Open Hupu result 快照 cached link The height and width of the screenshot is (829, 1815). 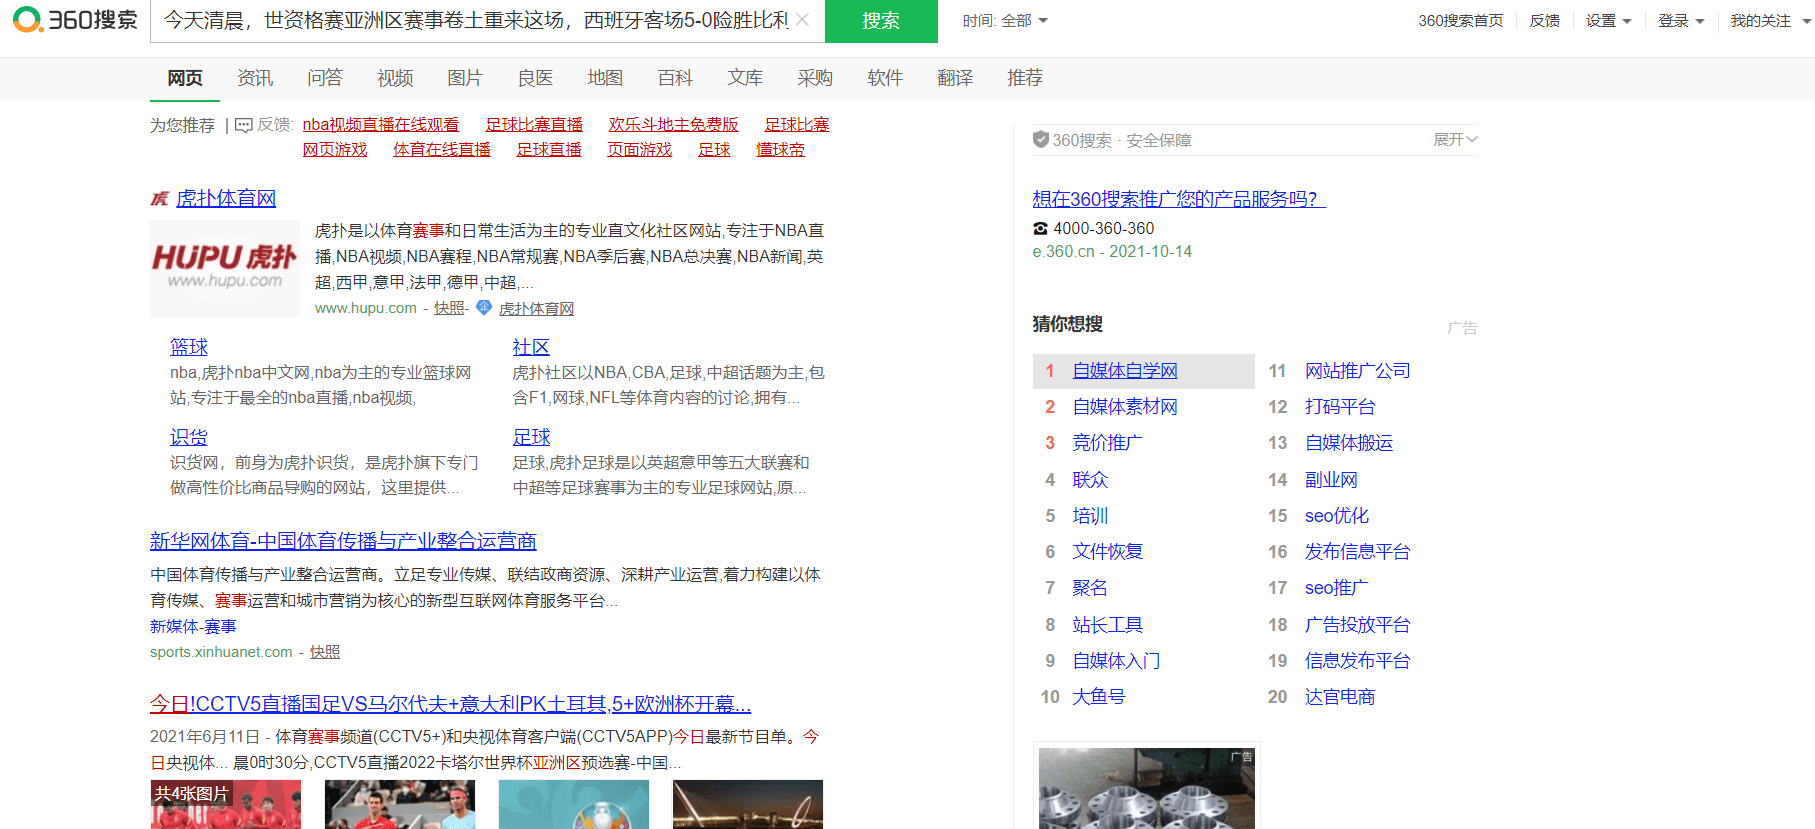click(450, 308)
